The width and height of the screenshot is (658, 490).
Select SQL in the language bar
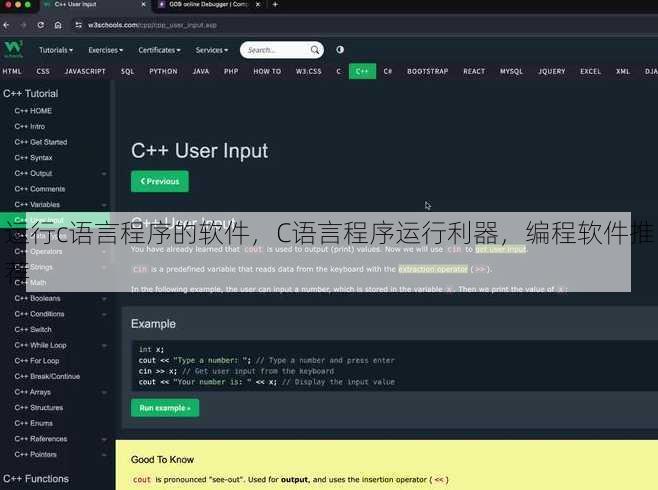tap(128, 71)
